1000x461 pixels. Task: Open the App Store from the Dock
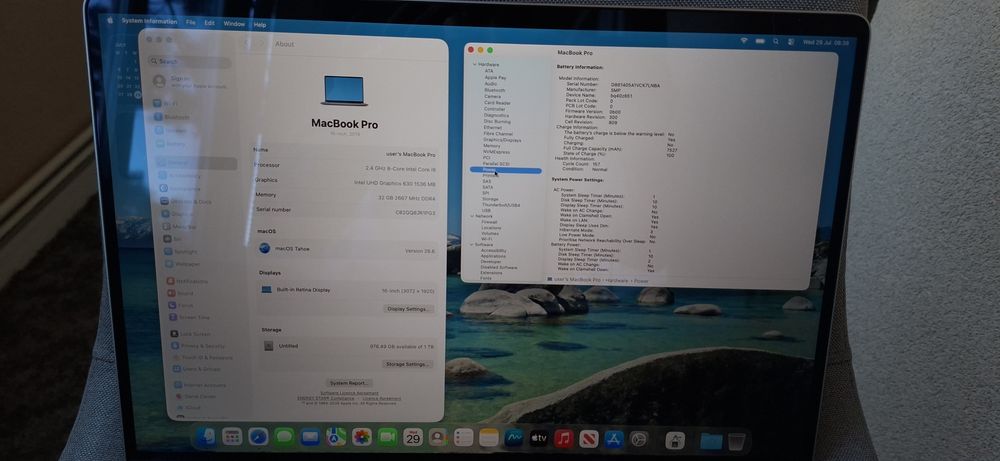(x=614, y=439)
